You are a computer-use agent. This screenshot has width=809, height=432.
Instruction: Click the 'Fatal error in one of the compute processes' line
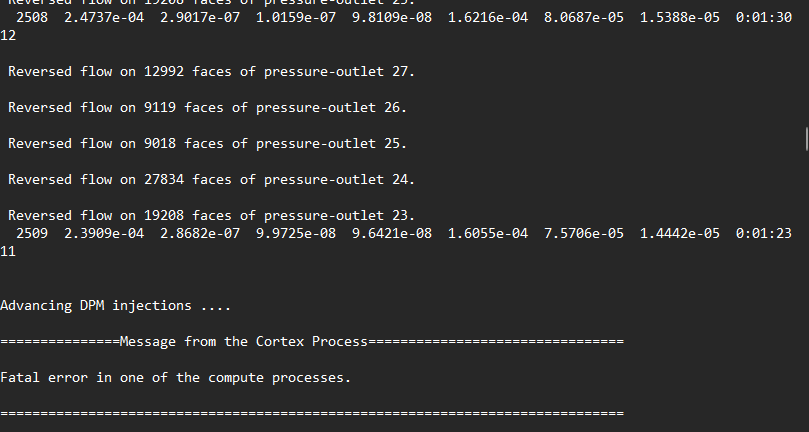[x=175, y=378]
